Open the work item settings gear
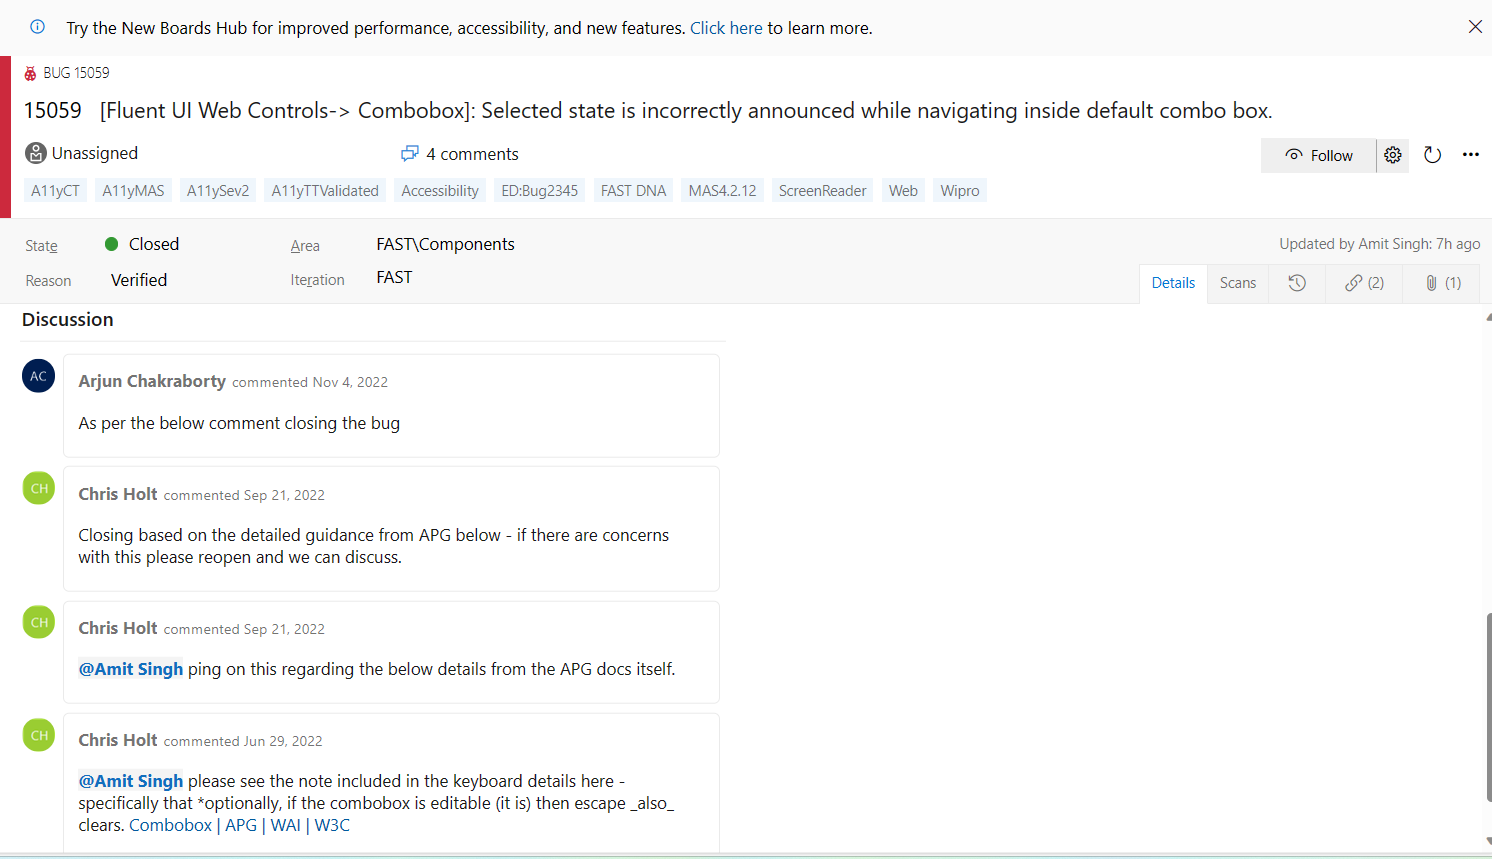1492x859 pixels. pos(1393,155)
